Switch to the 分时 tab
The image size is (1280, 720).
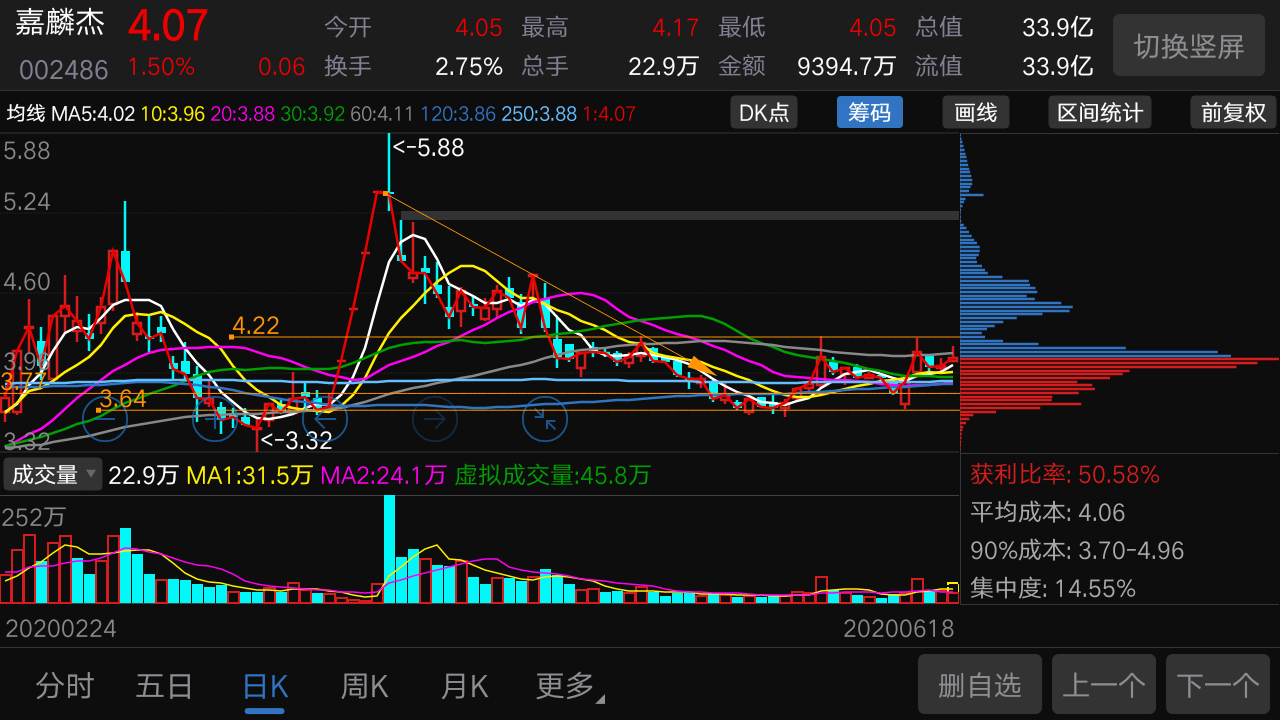[x=65, y=686]
